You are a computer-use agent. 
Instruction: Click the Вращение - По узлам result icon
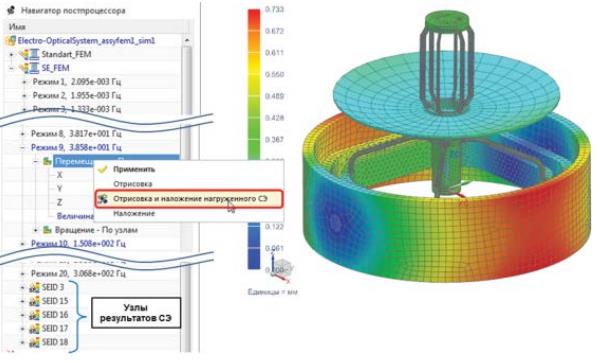point(47,230)
